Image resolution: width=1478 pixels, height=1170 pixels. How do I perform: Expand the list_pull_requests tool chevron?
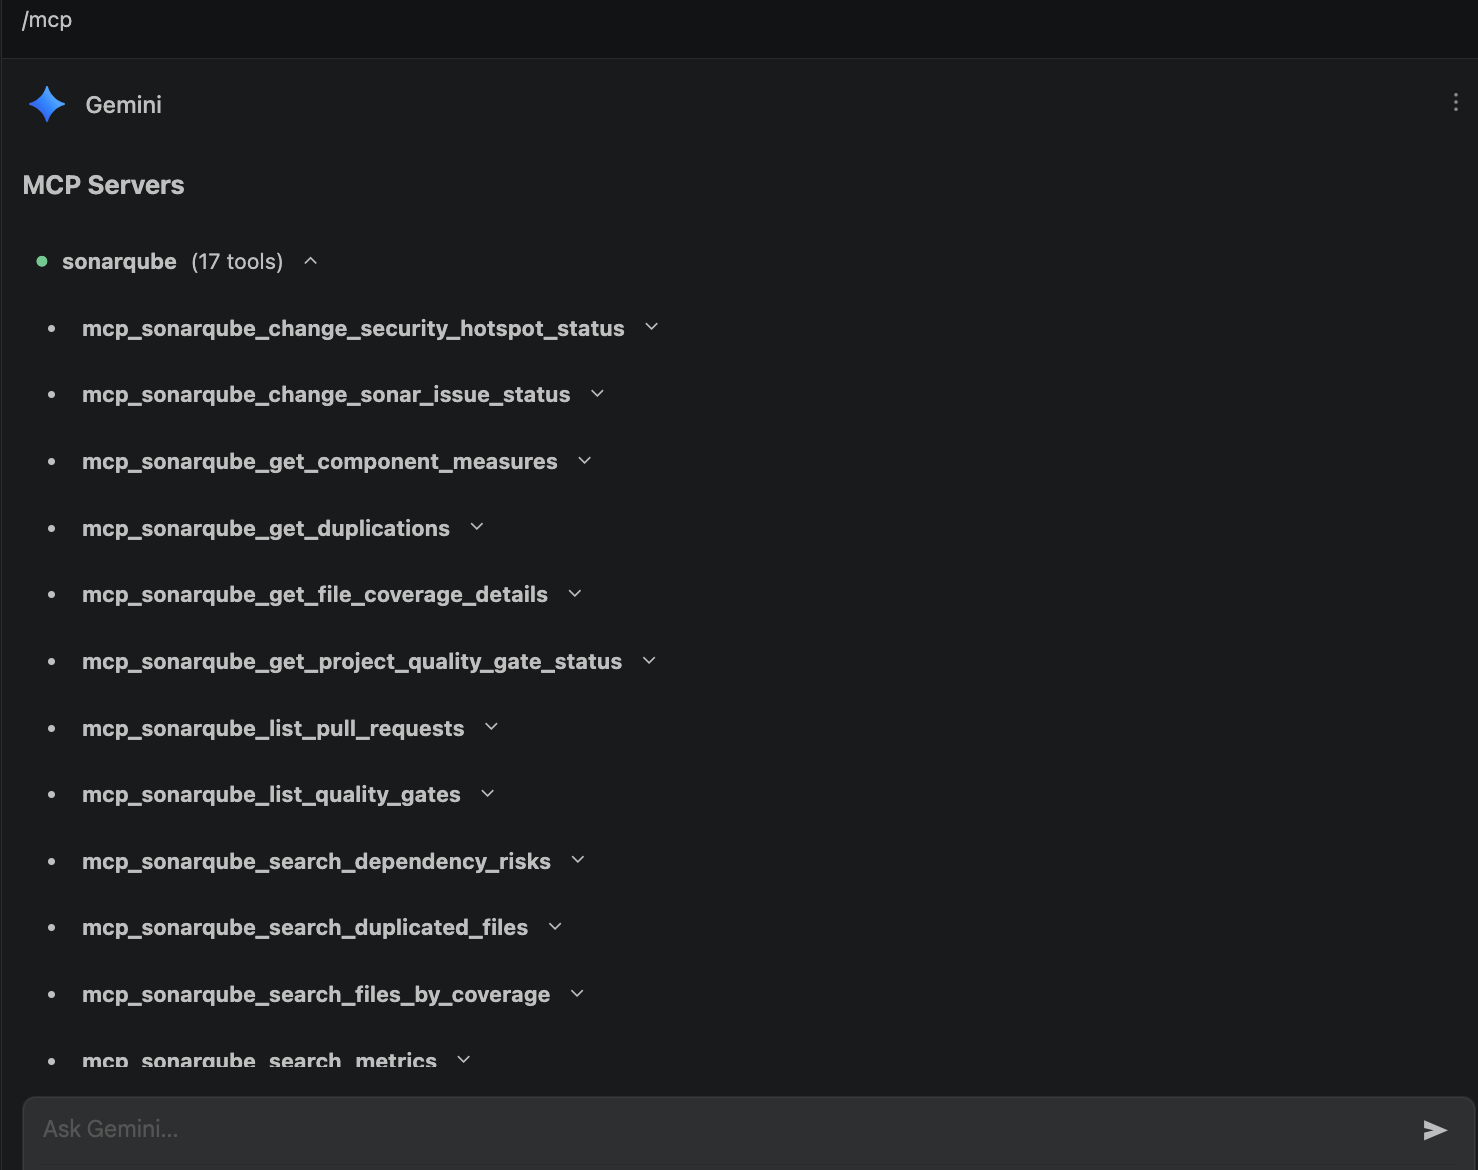(x=491, y=727)
